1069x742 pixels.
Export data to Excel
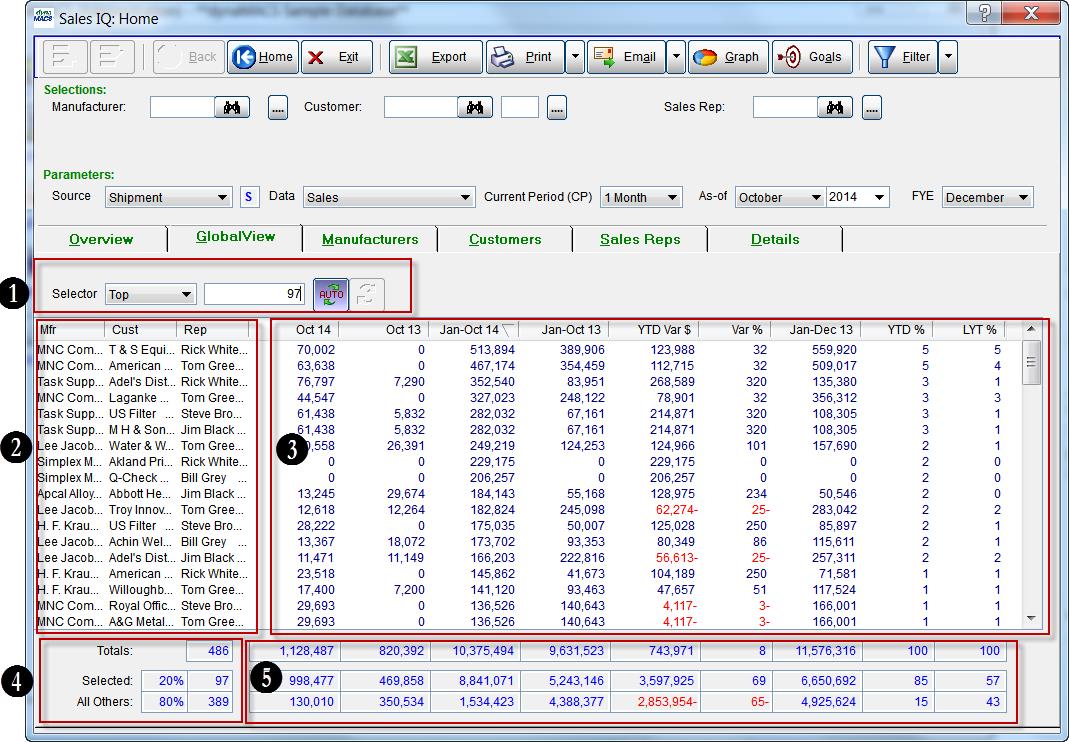tap(436, 57)
